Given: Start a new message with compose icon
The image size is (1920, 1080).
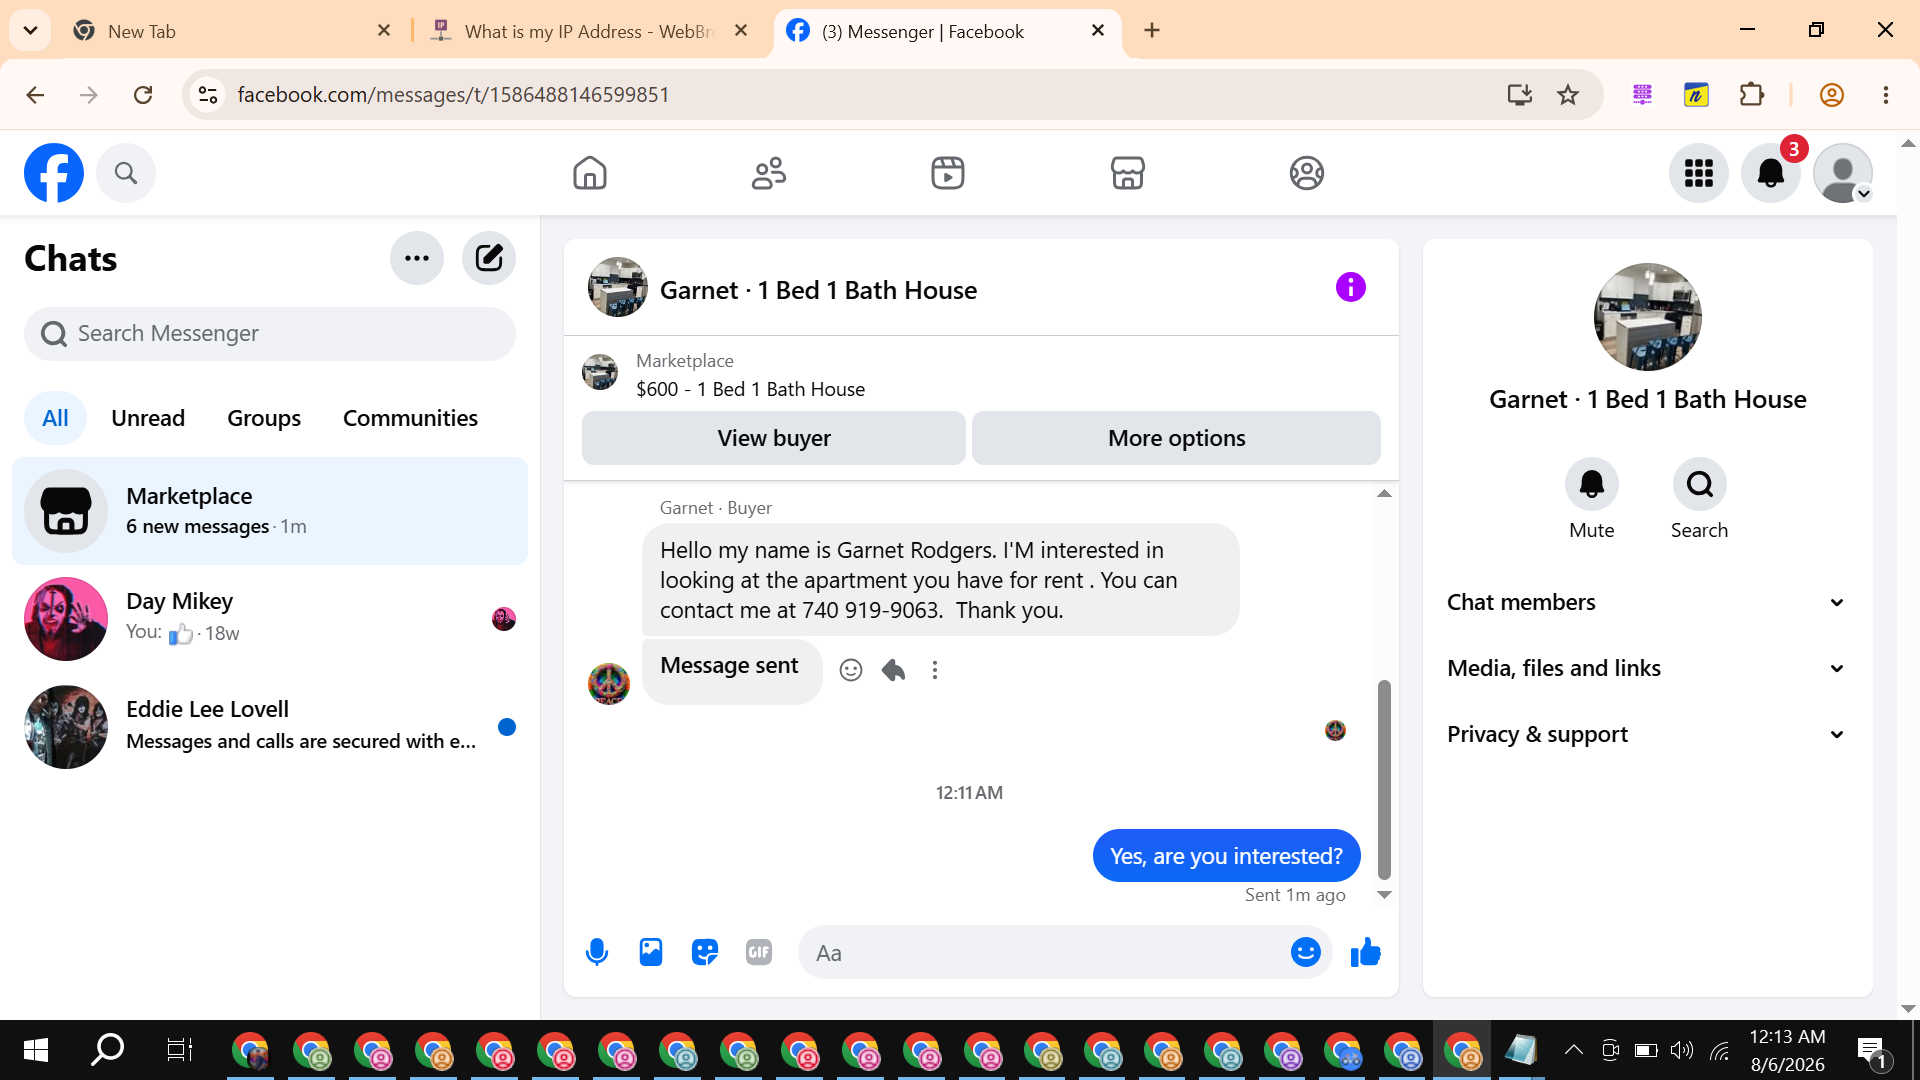Looking at the screenshot, I should pos(489,258).
